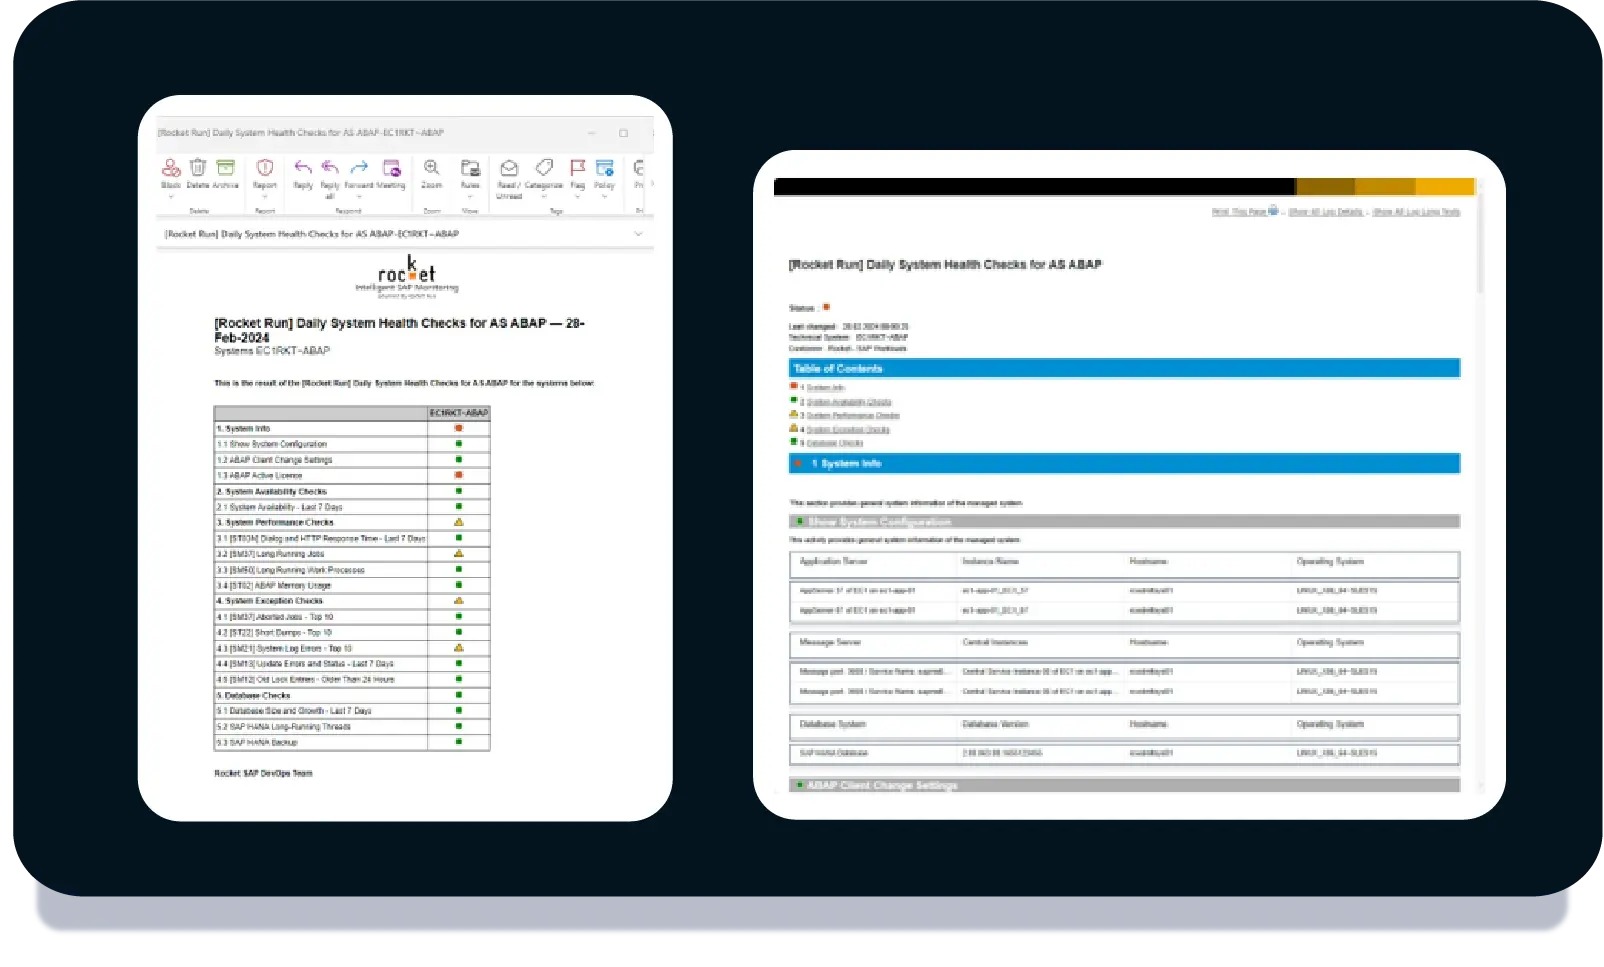Screen dimensions: 1604x967
Task: Click 'Application Server' column header in report
Action: (x=834, y=562)
